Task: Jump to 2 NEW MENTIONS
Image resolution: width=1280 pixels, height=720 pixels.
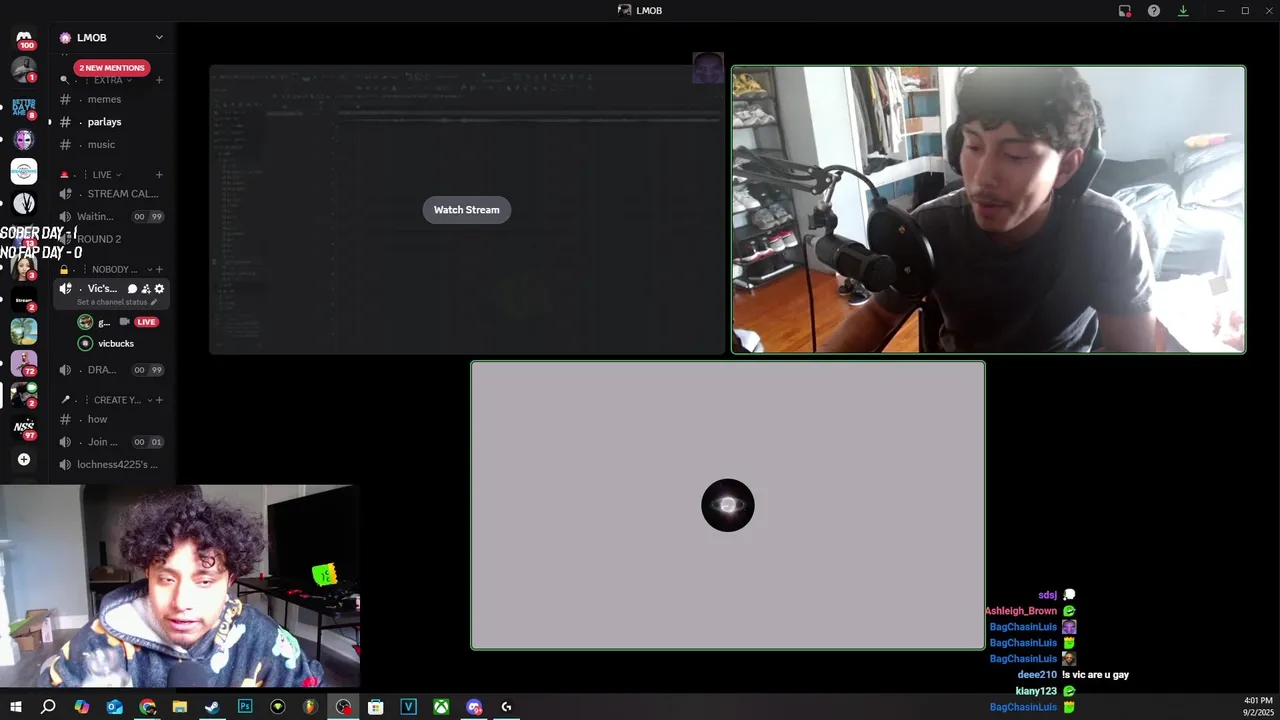Action: tap(112, 68)
